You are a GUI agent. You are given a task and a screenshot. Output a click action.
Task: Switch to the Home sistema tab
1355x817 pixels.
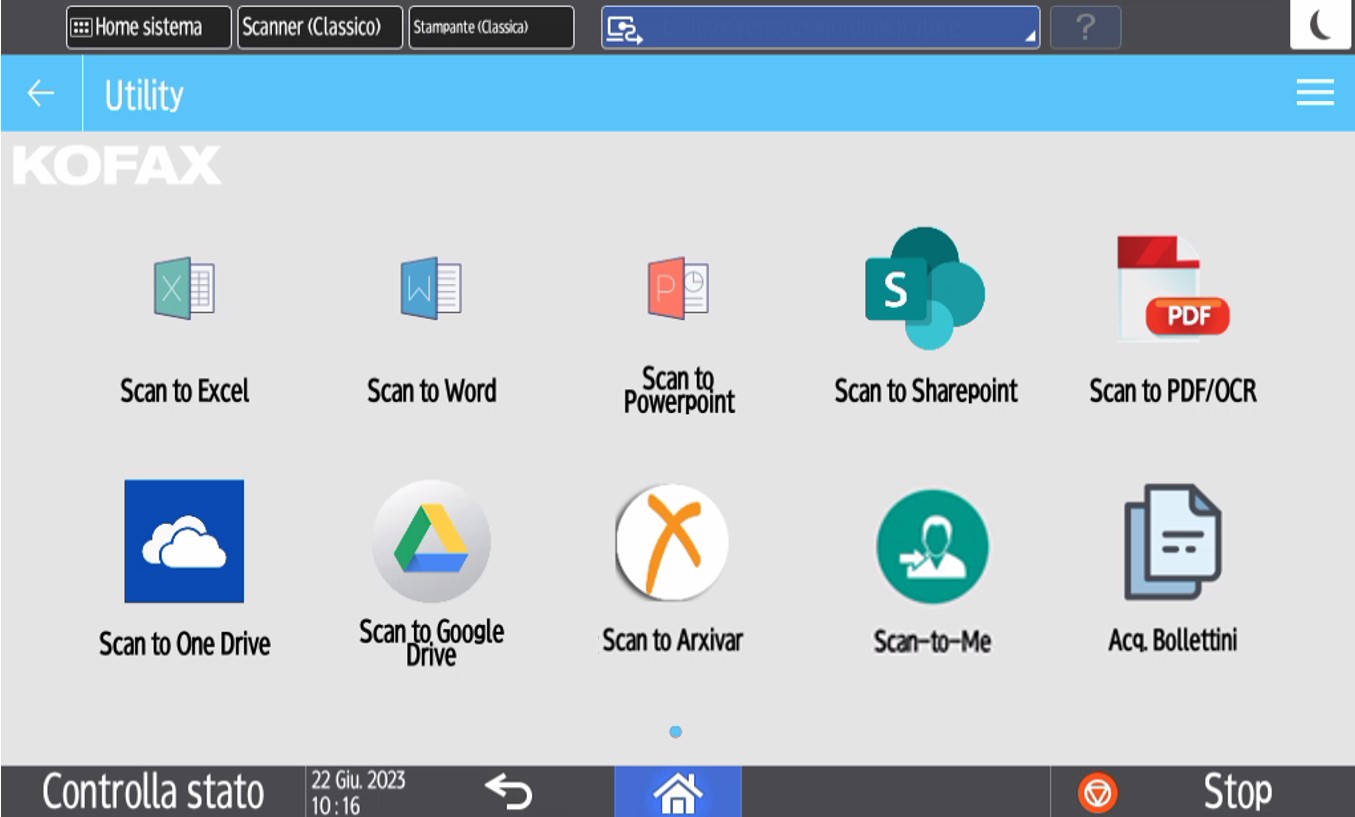tap(148, 28)
